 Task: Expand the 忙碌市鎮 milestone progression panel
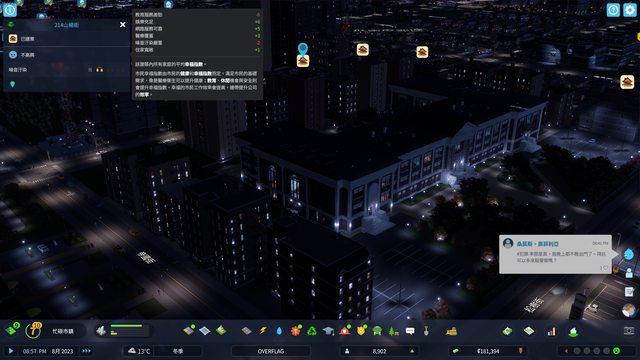point(63,331)
